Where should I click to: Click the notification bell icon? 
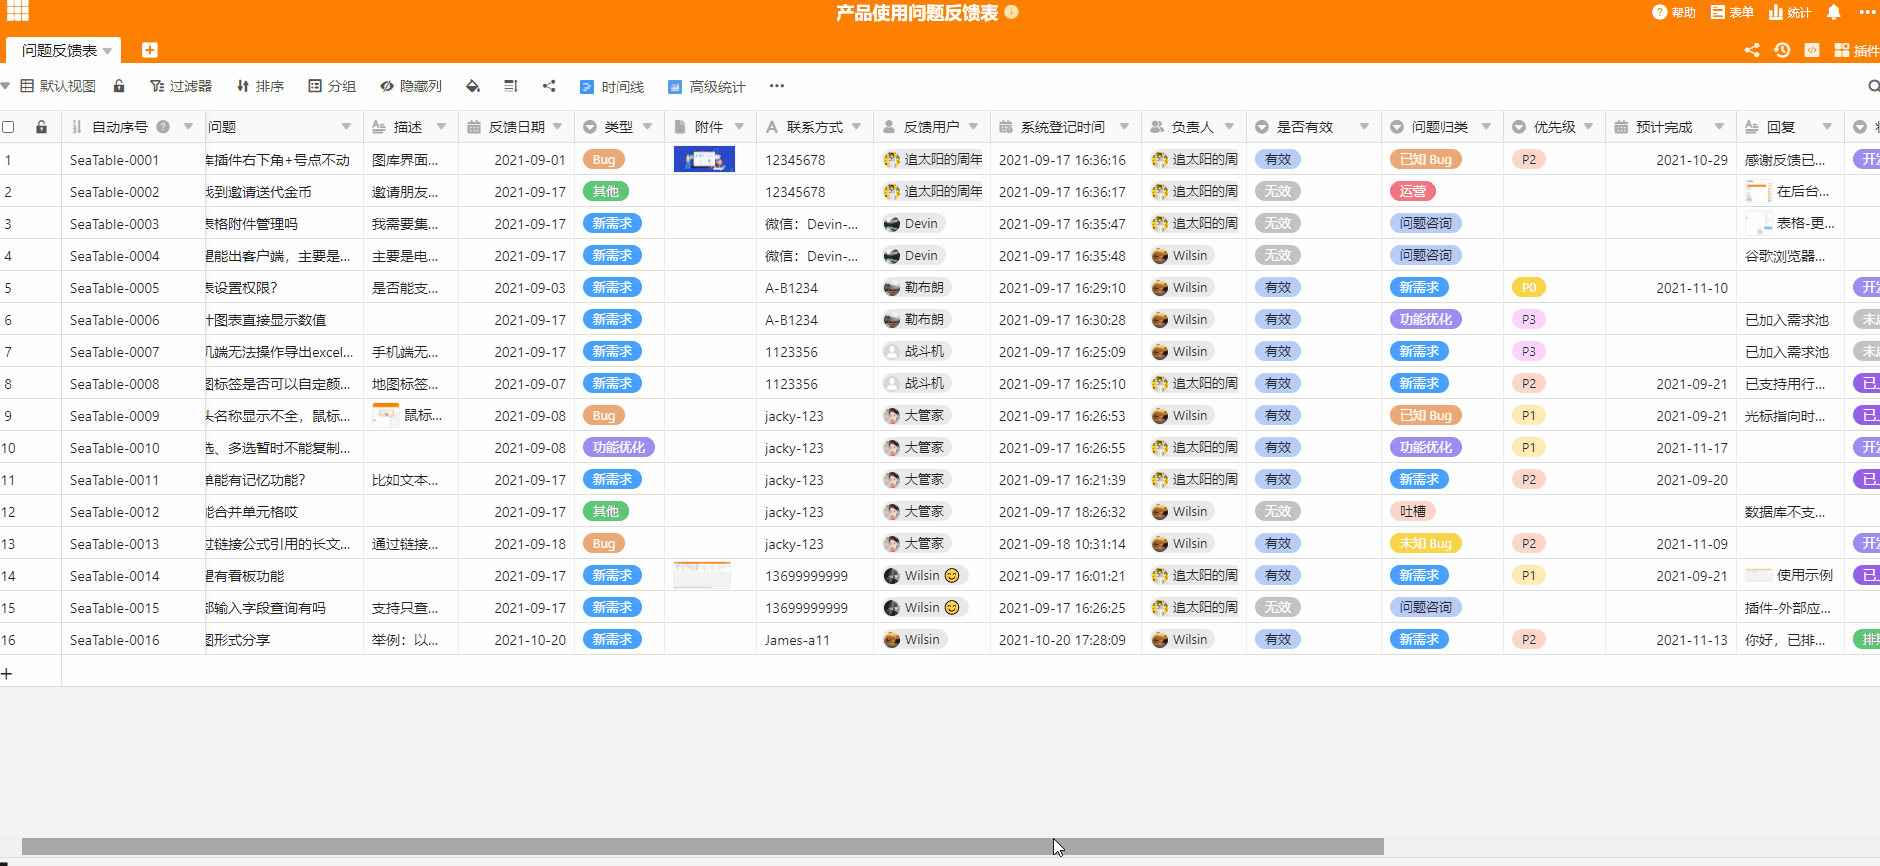[1834, 12]
